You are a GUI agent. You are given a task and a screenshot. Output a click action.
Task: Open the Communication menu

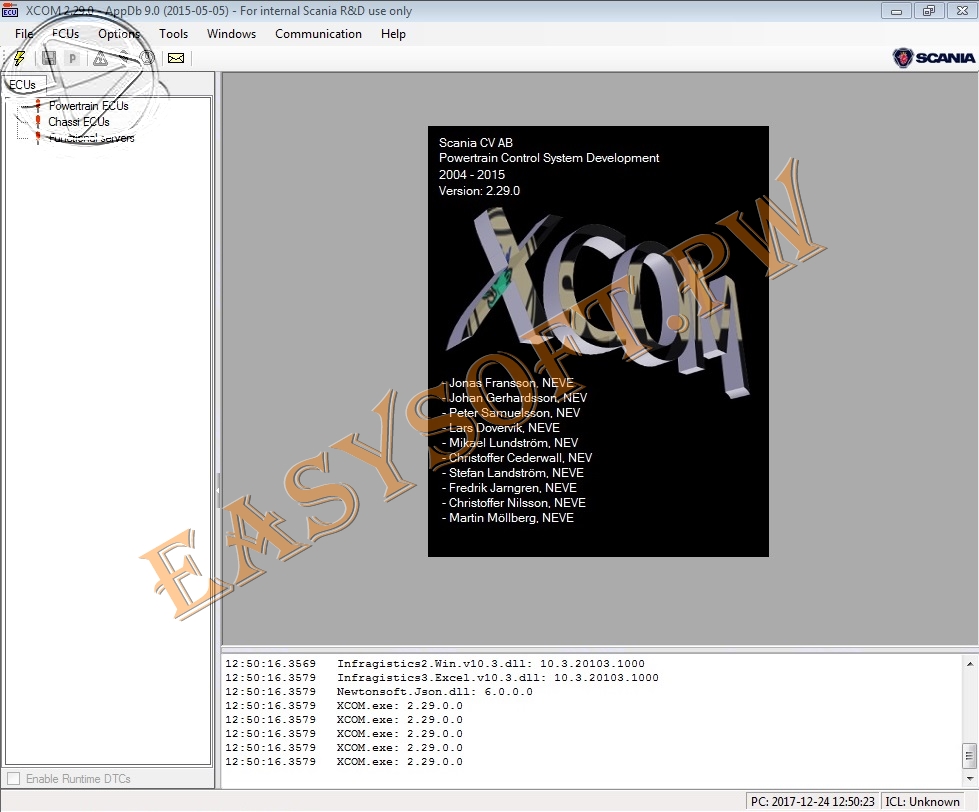(x=318, y=34)
